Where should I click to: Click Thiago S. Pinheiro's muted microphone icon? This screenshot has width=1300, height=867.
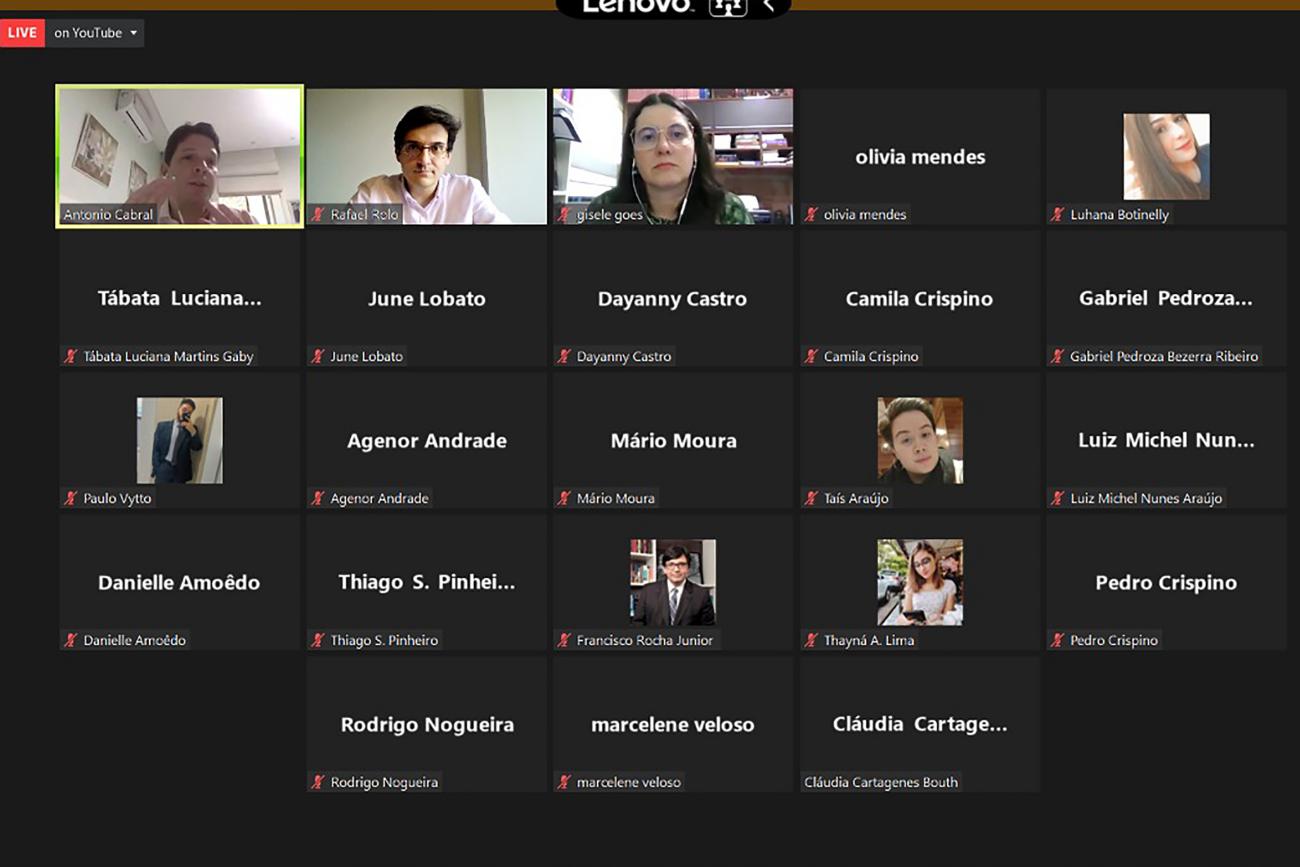318,640
